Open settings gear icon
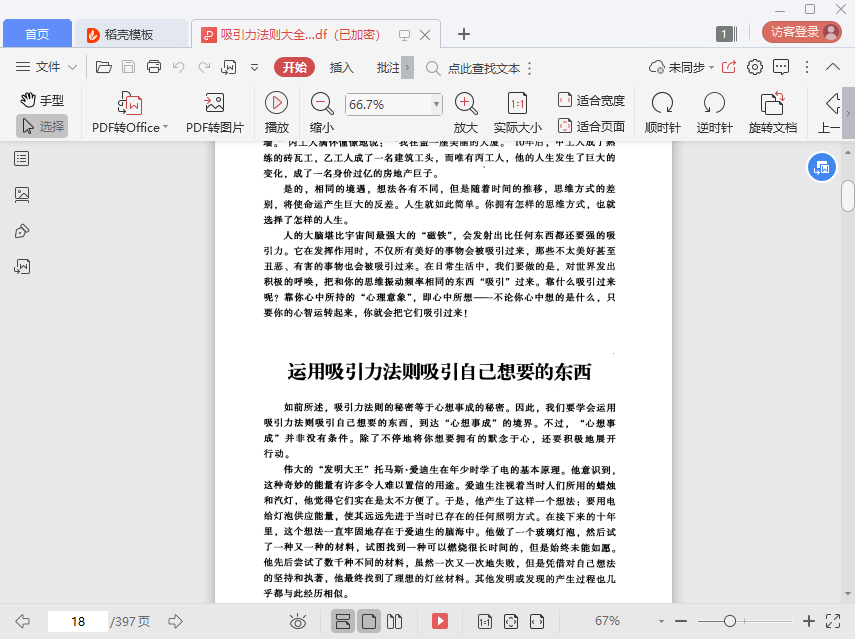 pyautogui.click(x=755, y=67)
